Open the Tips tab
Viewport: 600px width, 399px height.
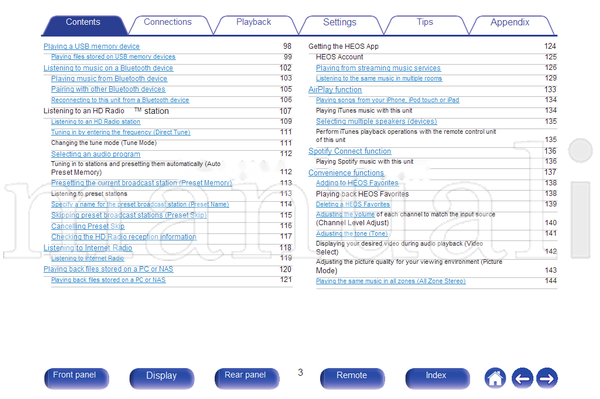[425, 22]
